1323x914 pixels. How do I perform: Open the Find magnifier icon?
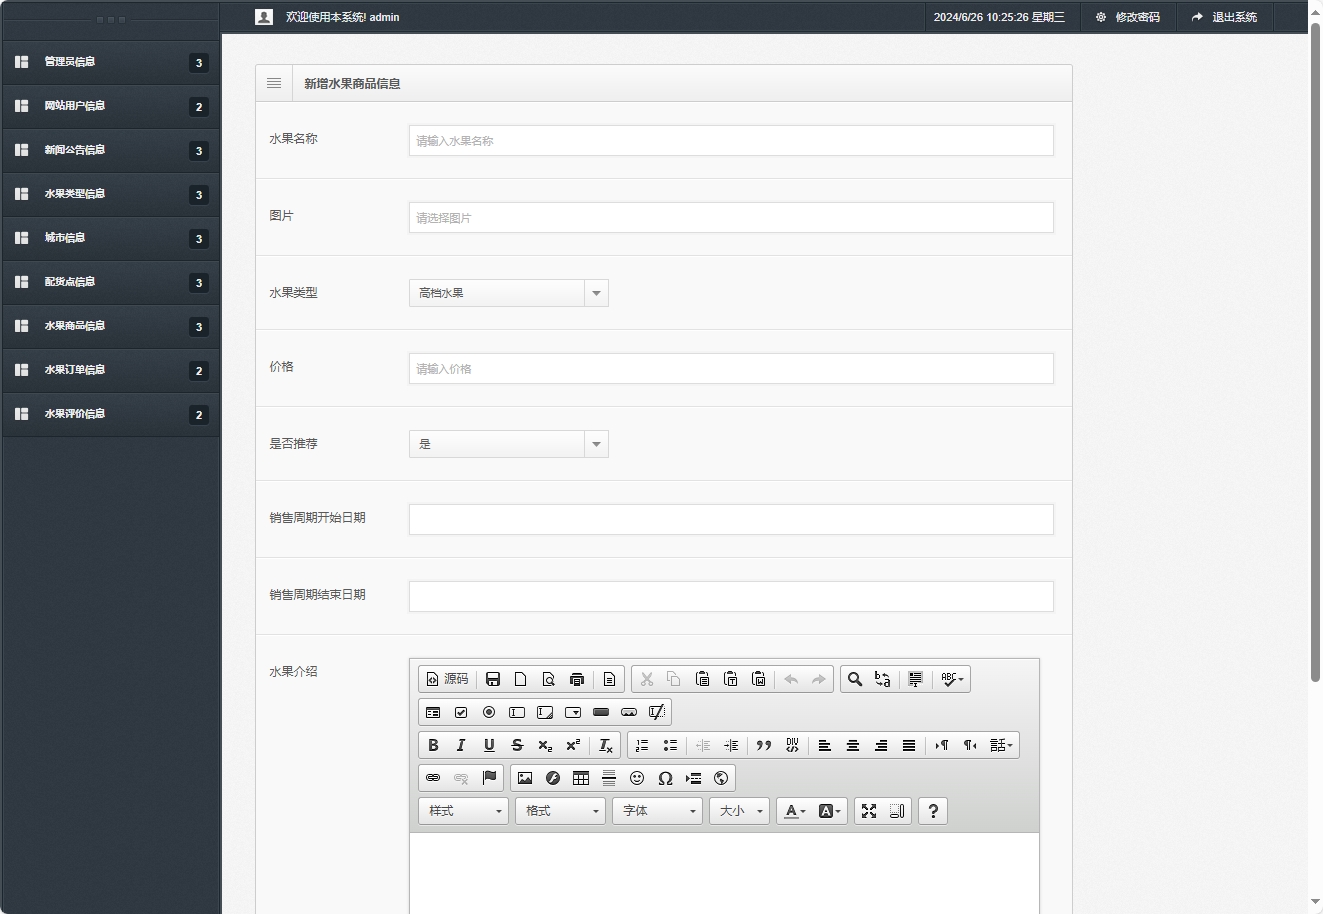[855, 679]
